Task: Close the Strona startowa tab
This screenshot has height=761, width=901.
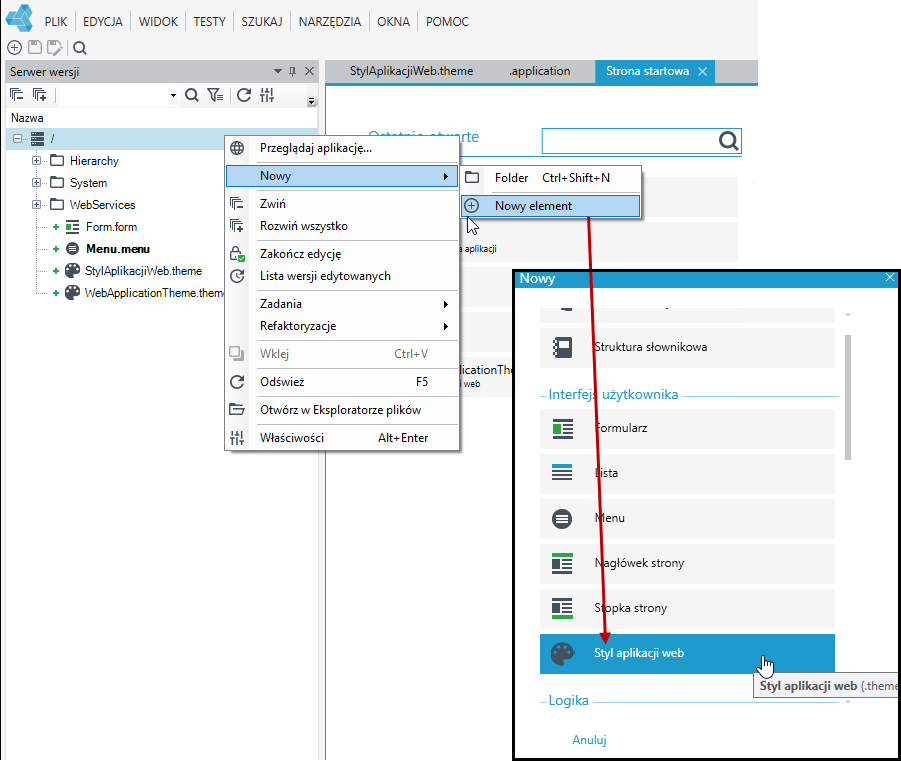Action: coord(702,71)
